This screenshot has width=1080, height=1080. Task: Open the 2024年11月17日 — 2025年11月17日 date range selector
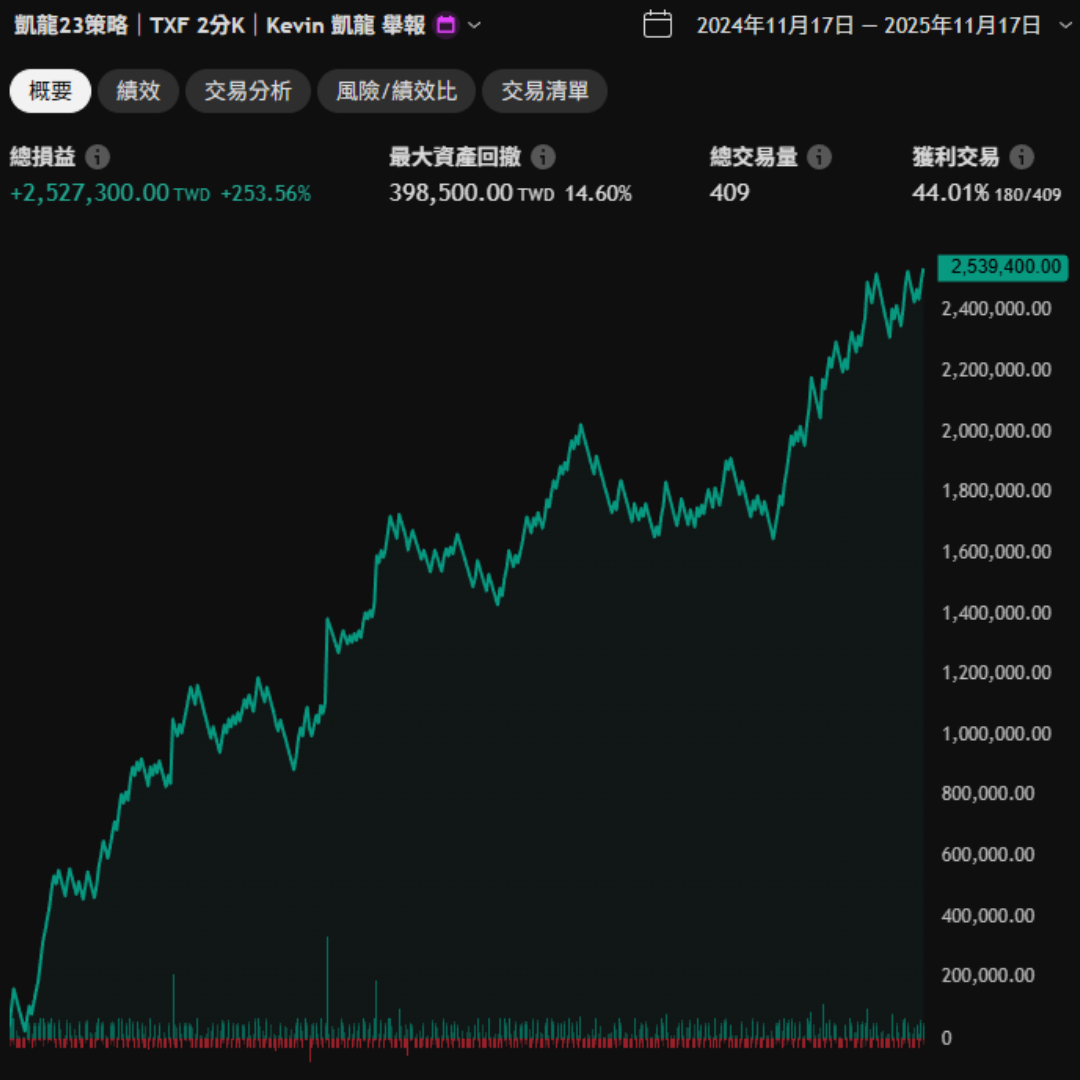pos(868,26)
